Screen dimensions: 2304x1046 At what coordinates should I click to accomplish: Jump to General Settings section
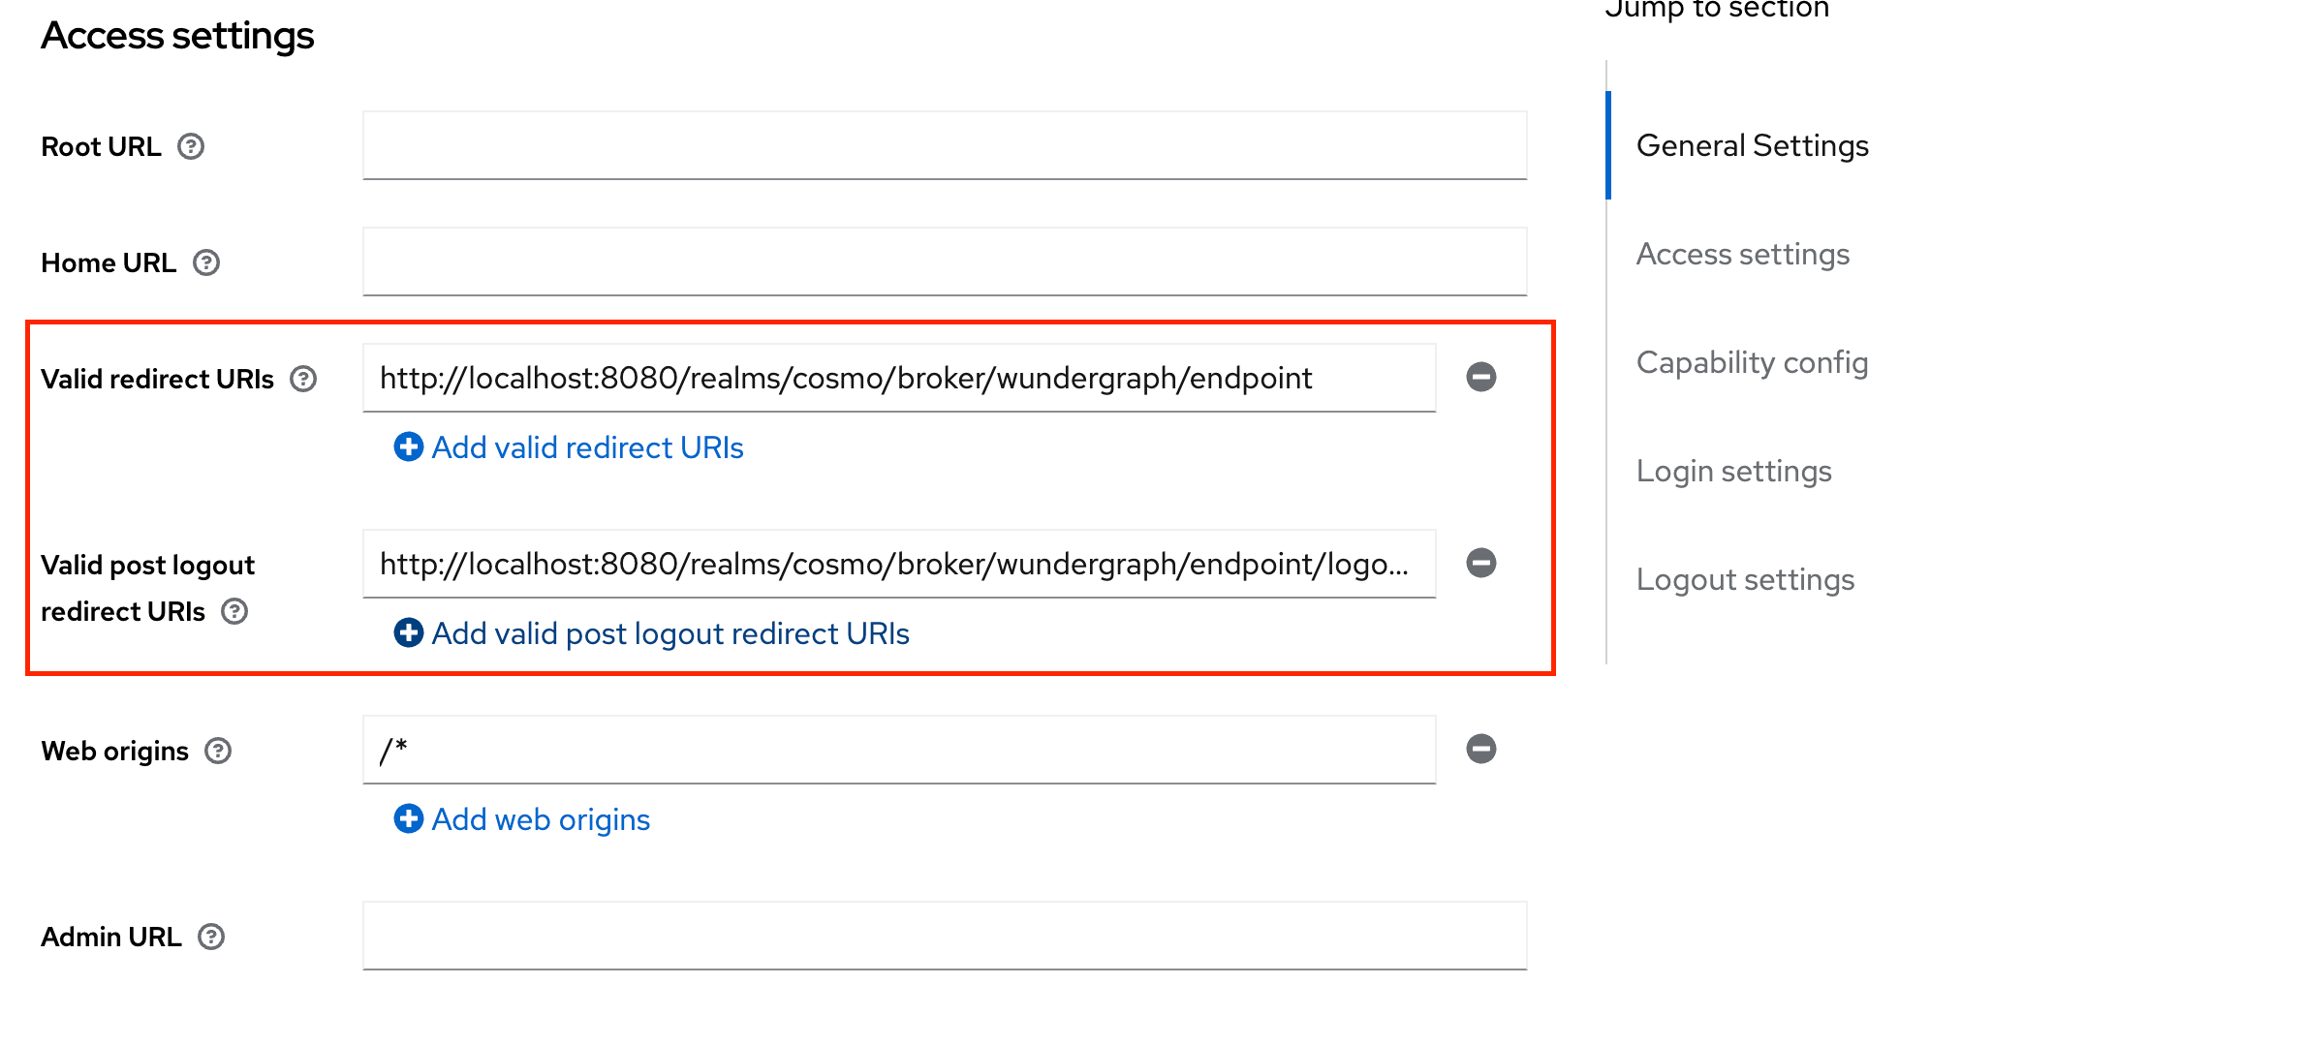pos(1752,146)
